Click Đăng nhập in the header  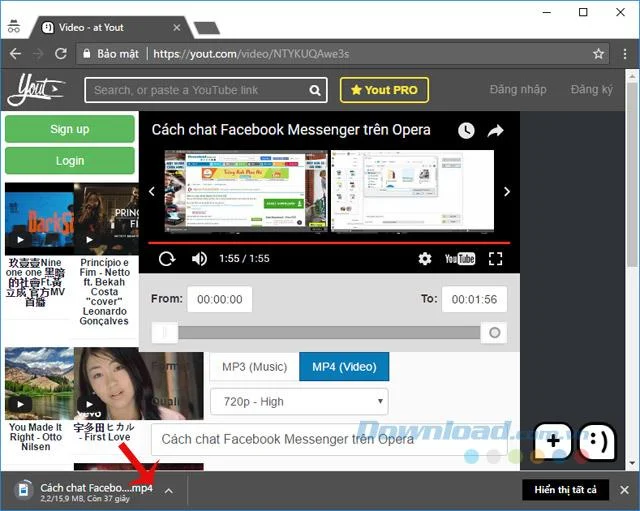pos(518,89)
